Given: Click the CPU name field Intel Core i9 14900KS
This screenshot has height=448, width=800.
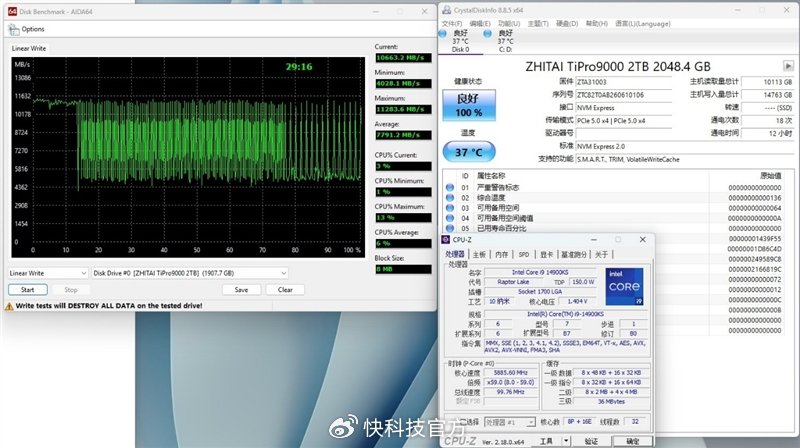Looking at the screenshot, I should coord(540,272).
